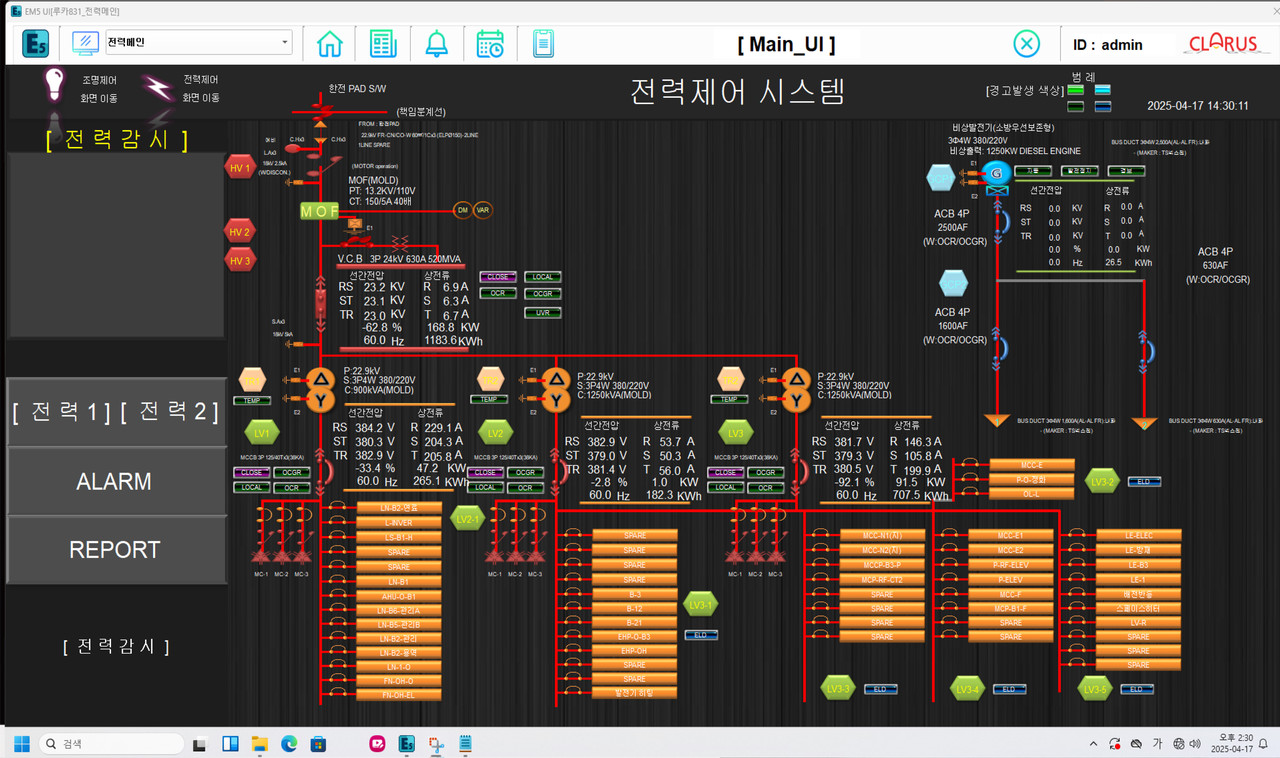
Task: Click the circled X icon beside ID
Action: point(1026,44)
